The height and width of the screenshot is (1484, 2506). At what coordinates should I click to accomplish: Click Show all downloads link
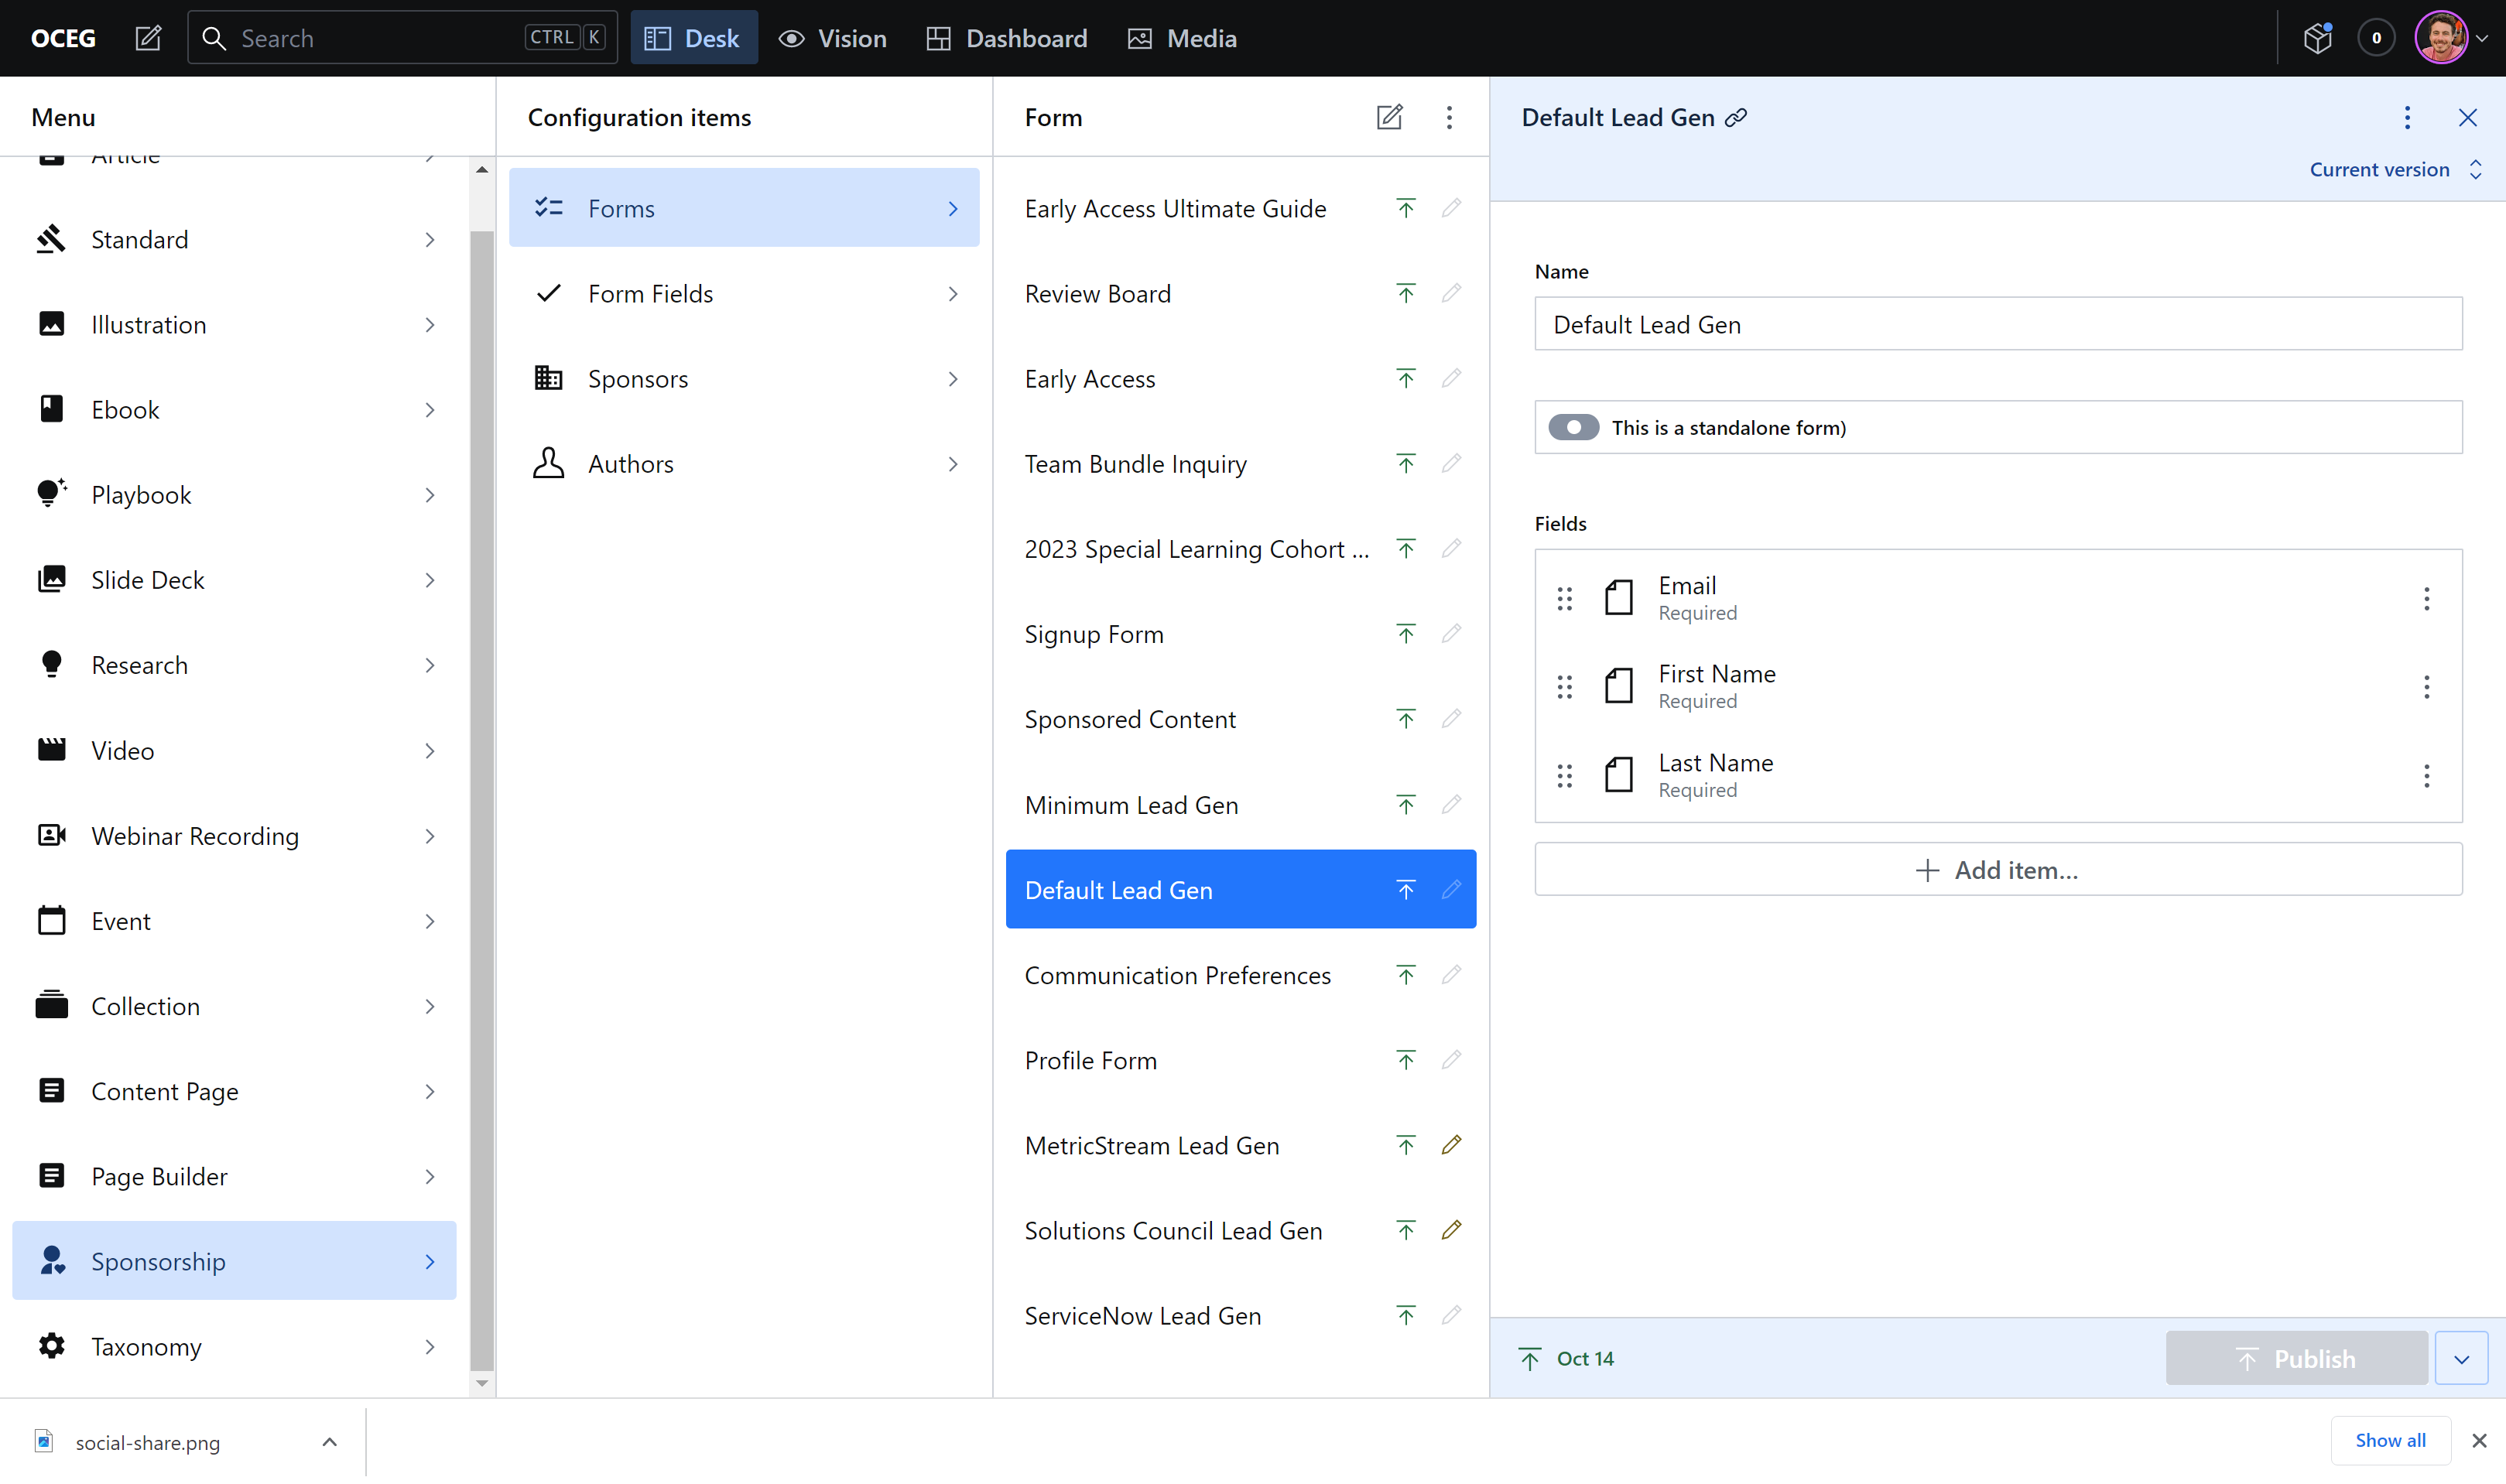[x=2390, y=1440]
